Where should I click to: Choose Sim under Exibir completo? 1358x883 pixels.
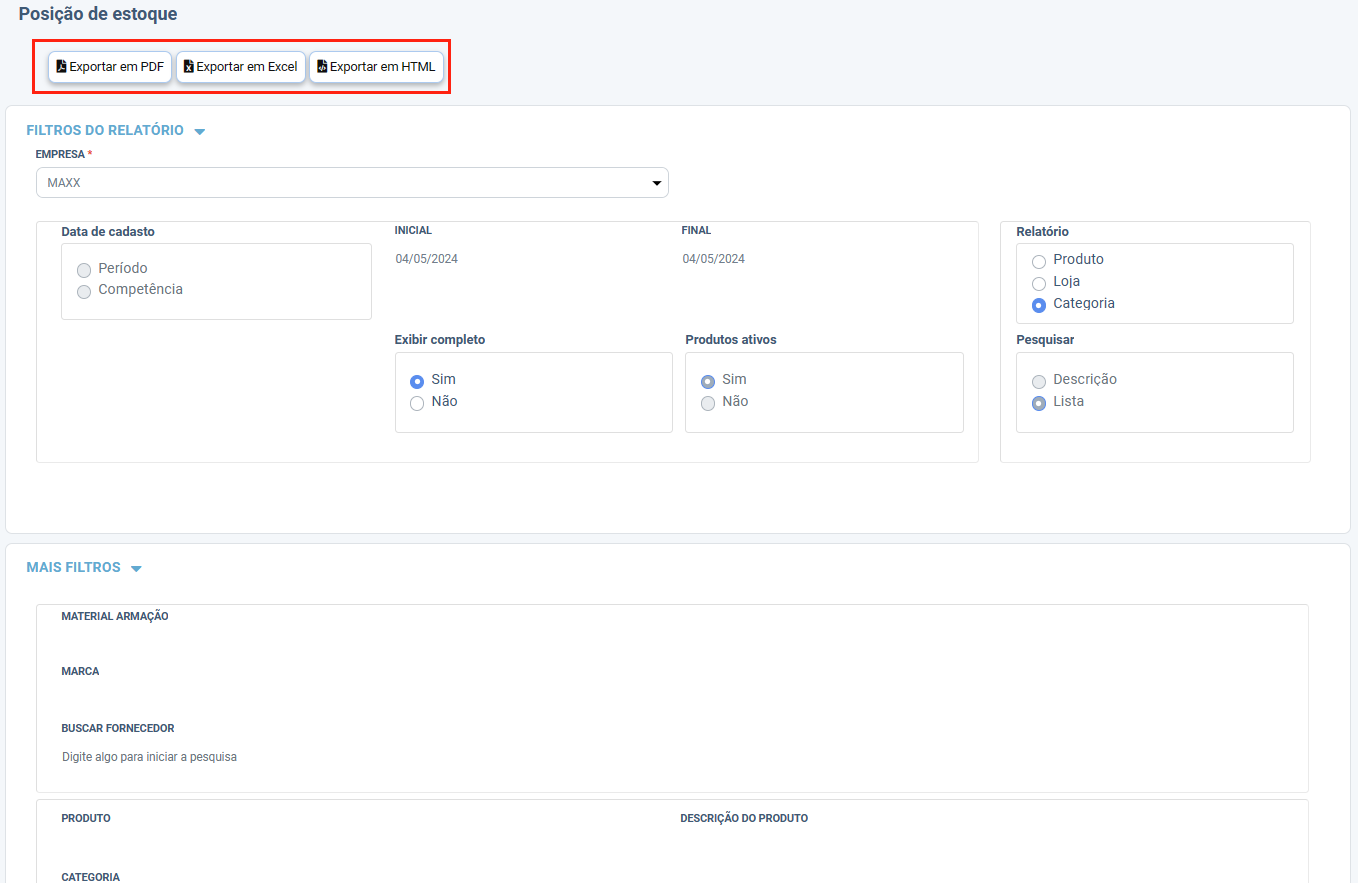(x=417, y=381)
